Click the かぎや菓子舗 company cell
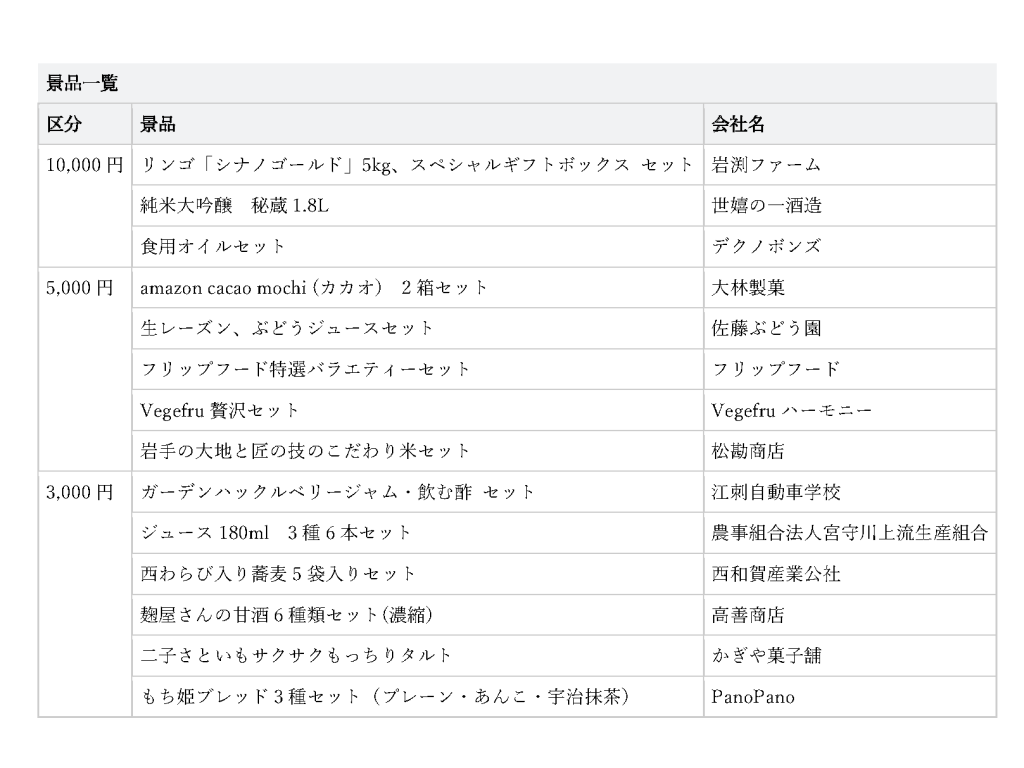Screen dimensions: 1024x768 click(850, 655)
